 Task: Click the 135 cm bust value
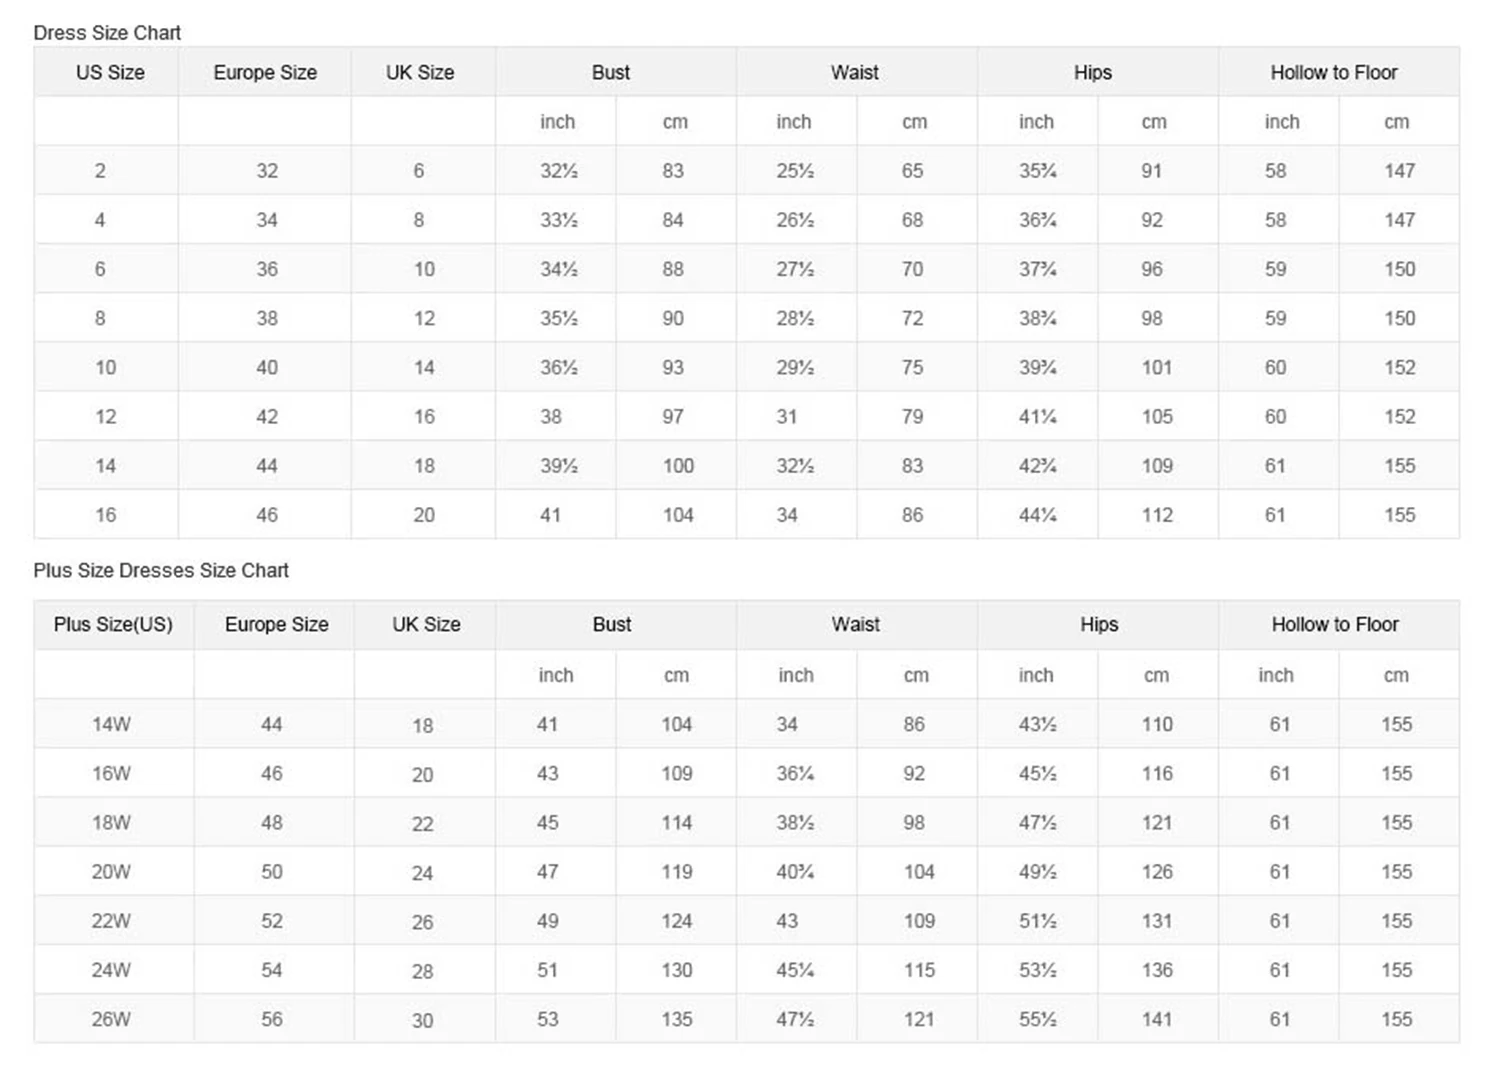tap(677, 1020)
